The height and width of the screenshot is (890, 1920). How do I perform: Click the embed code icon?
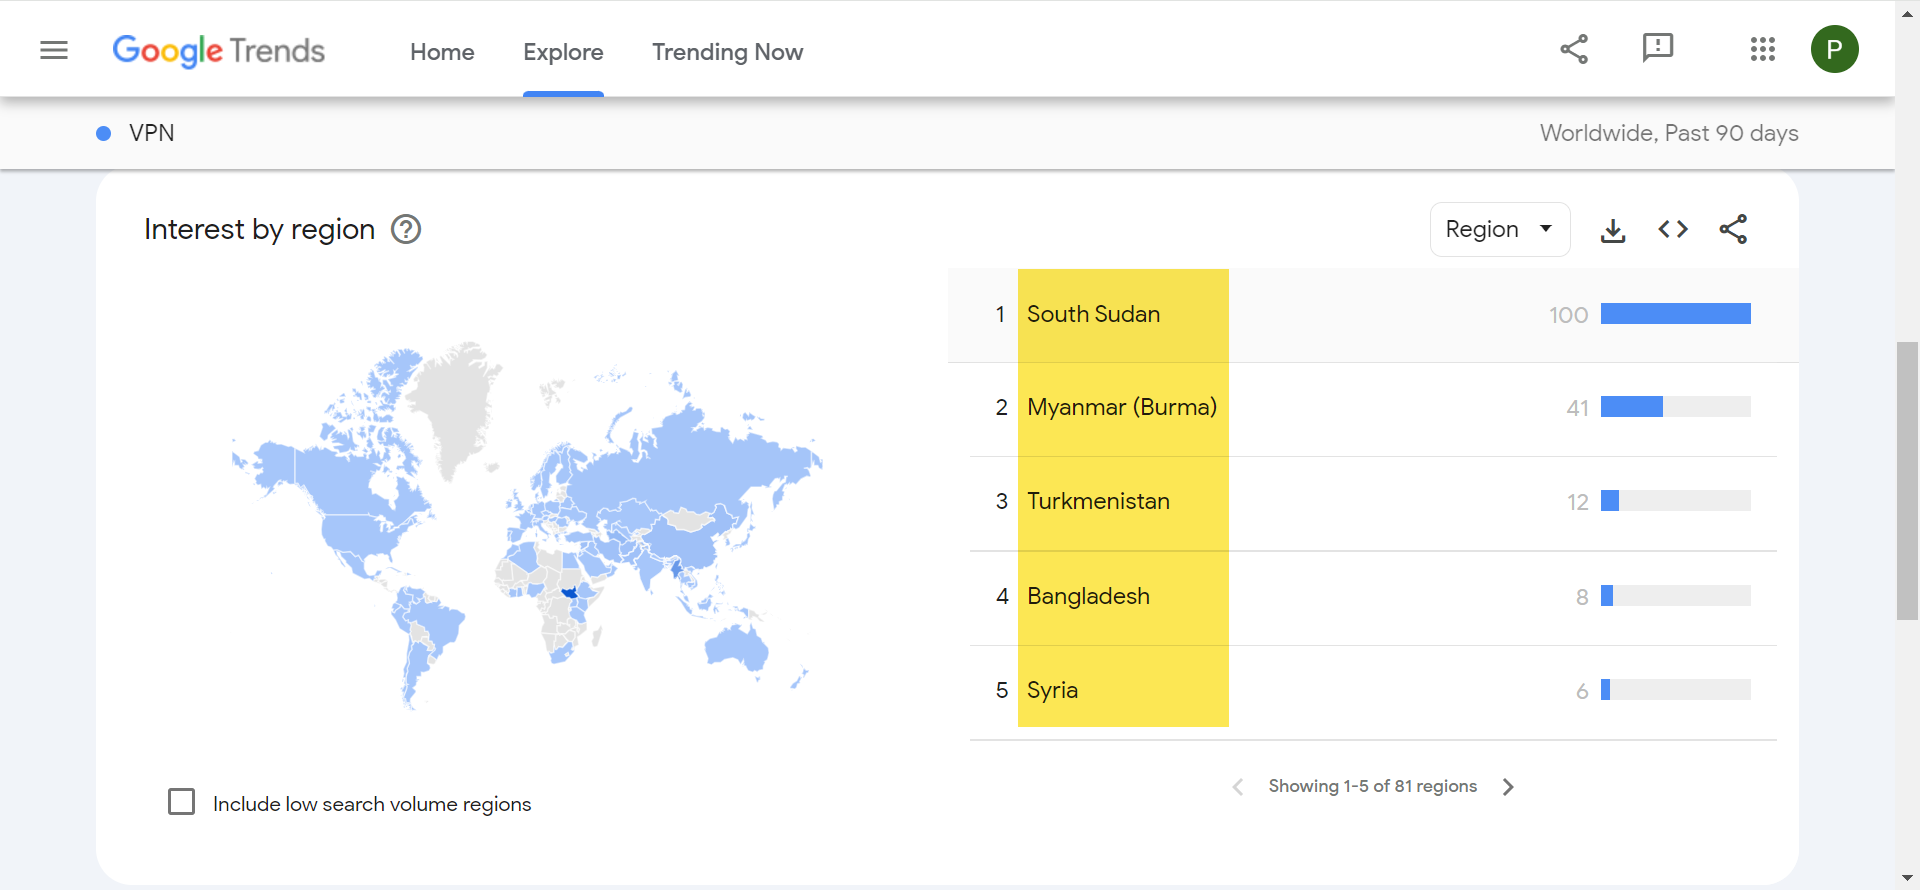(1673, 229)
